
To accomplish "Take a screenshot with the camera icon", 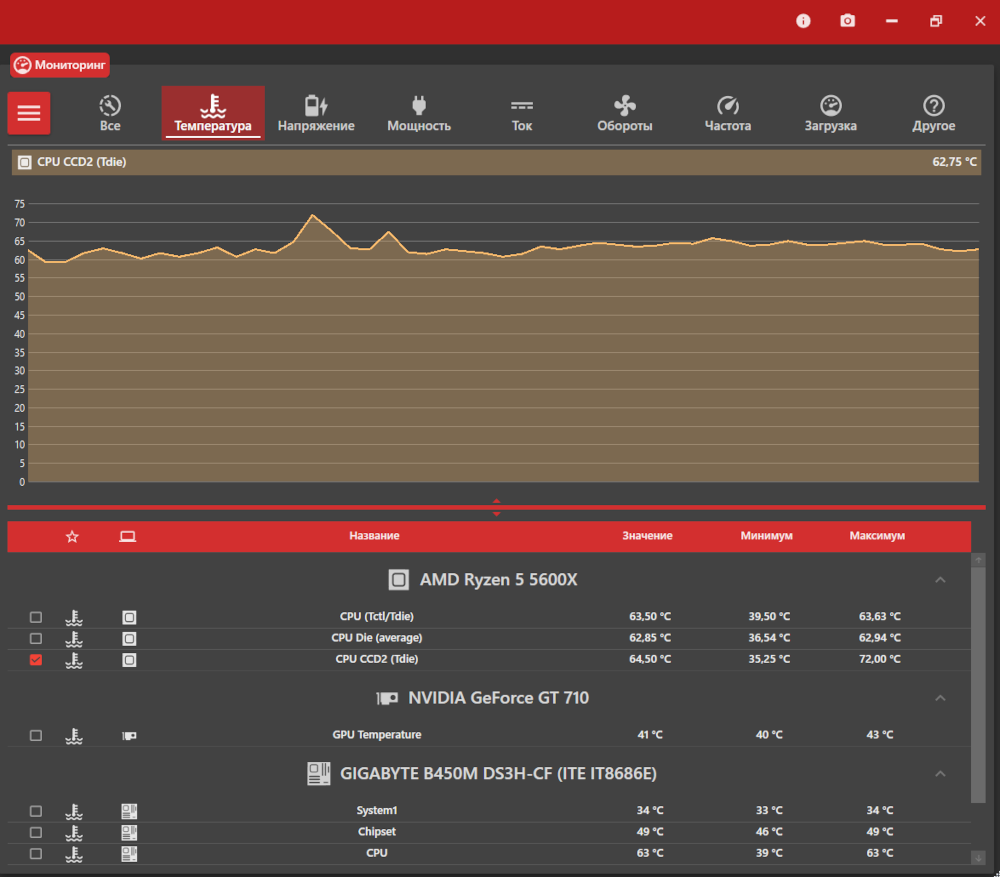I will click(847, 21).
